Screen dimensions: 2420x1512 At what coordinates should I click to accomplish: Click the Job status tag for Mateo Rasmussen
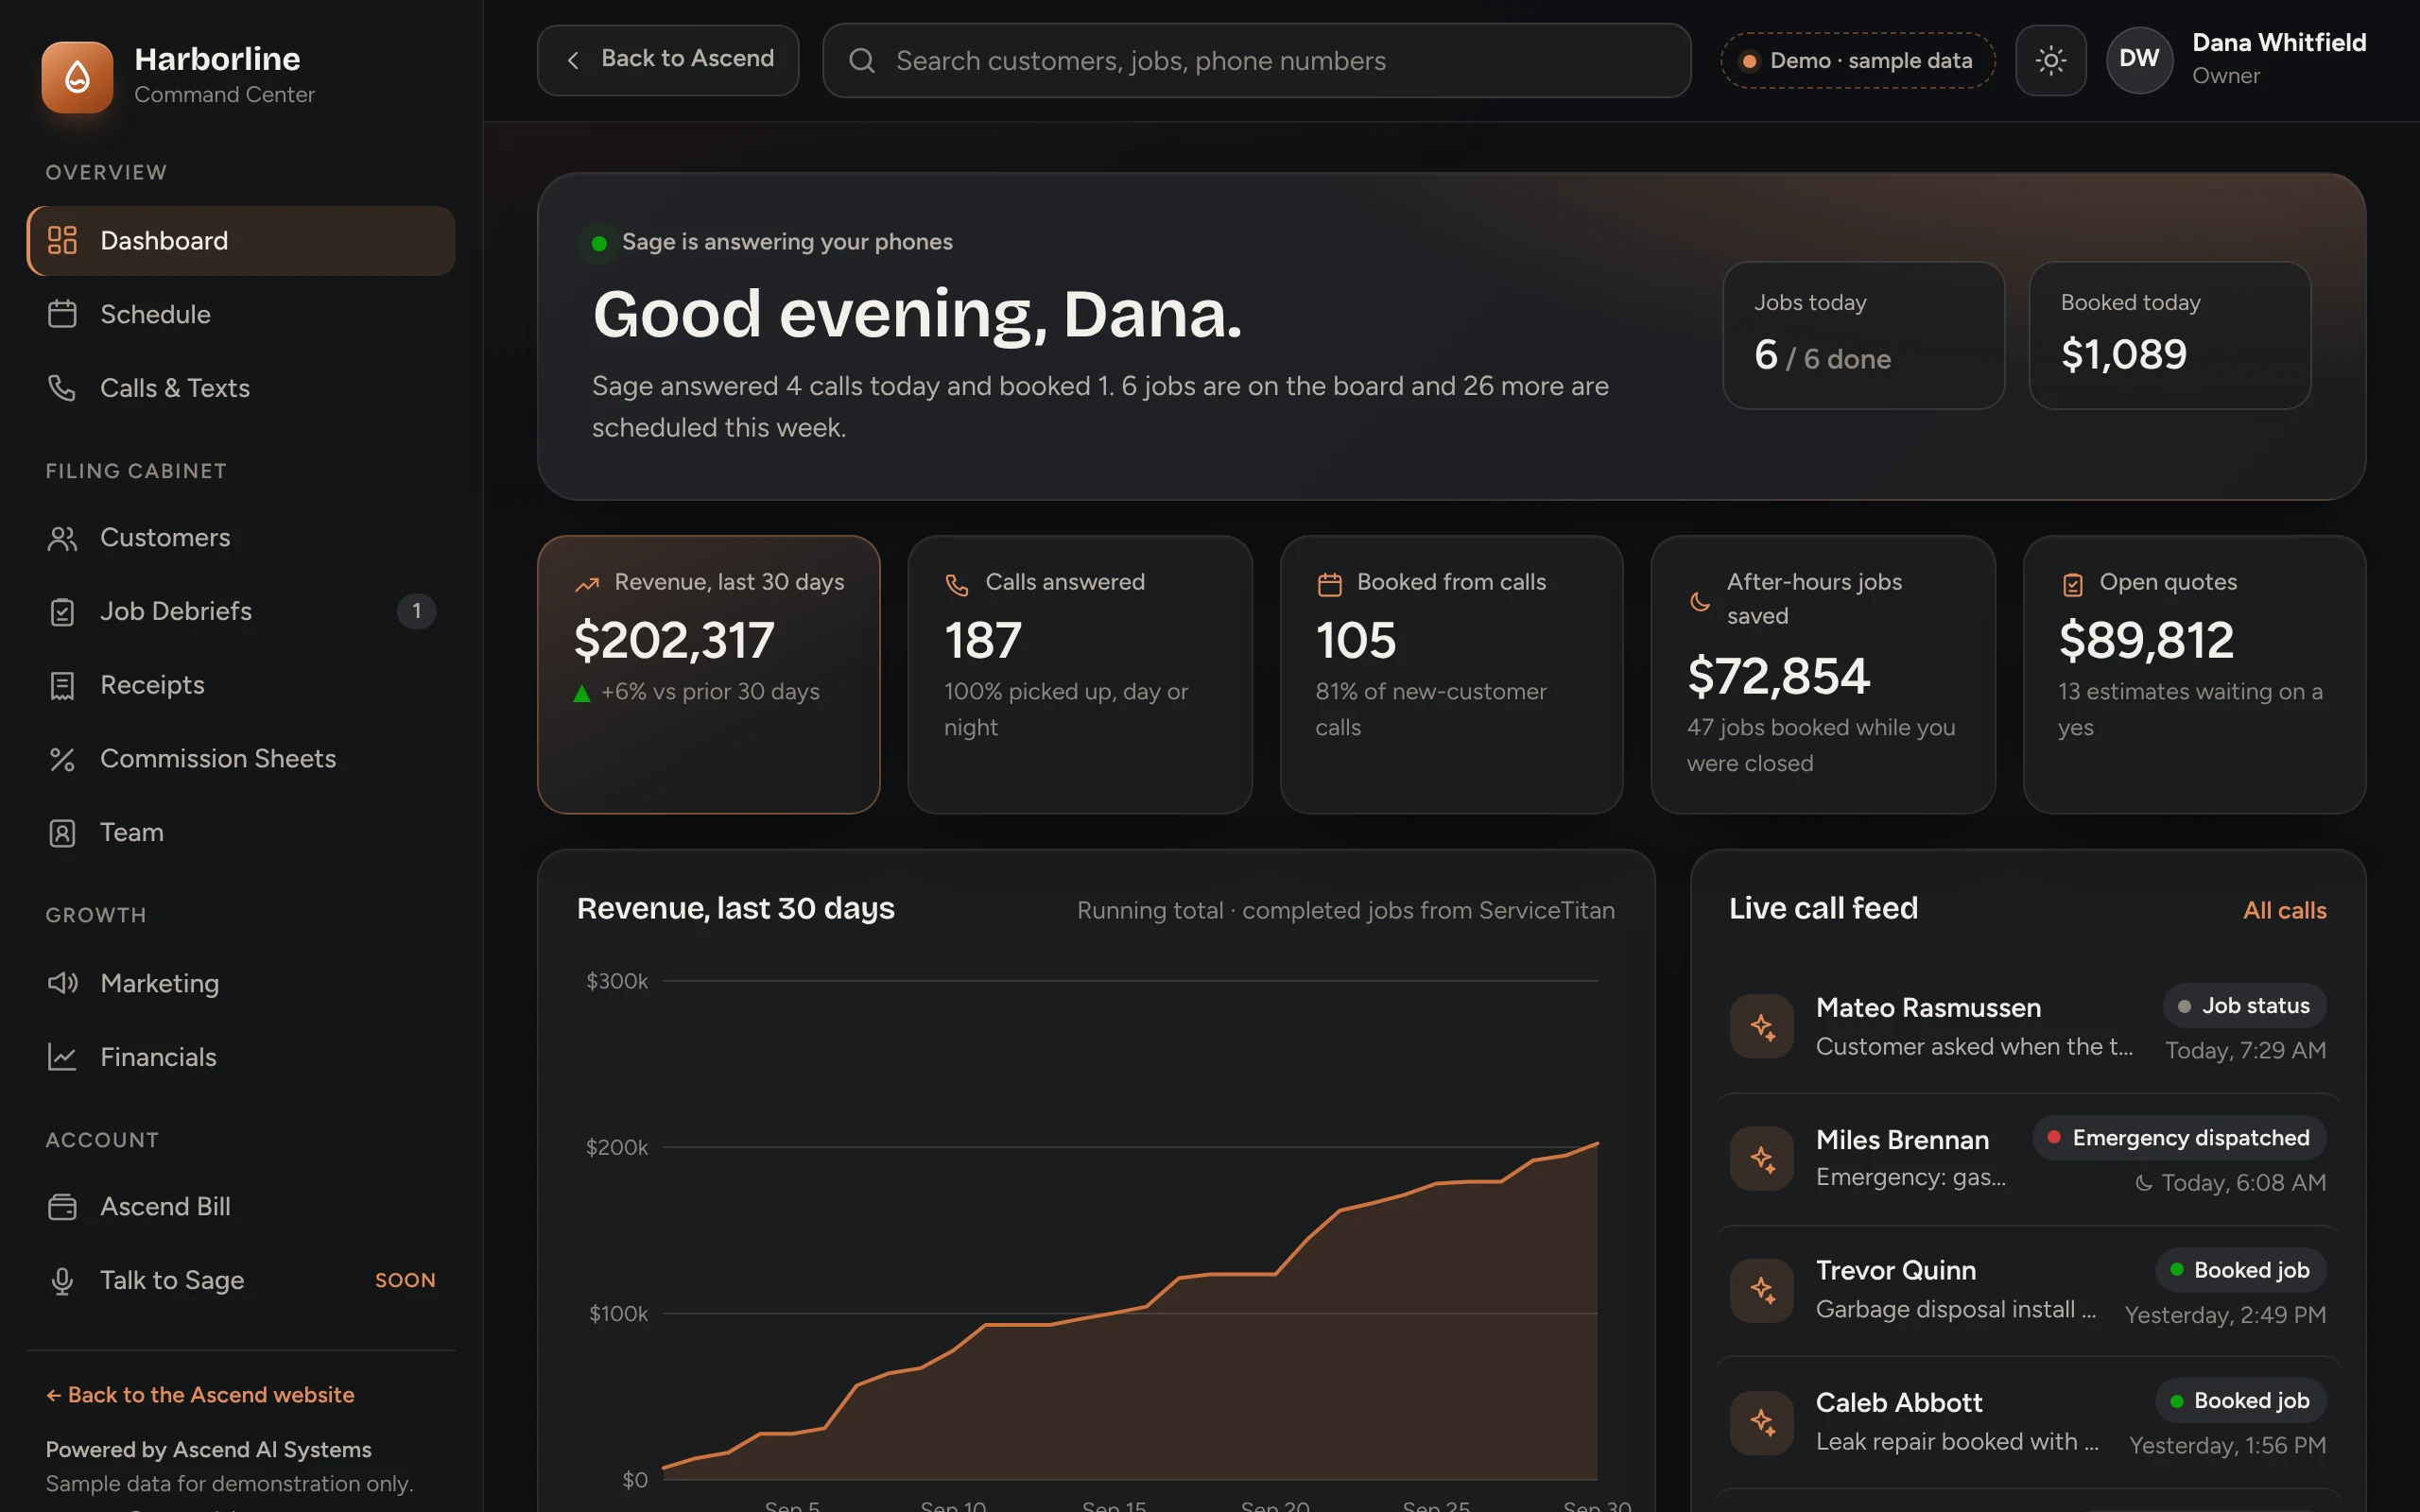pos(2245,1006)
